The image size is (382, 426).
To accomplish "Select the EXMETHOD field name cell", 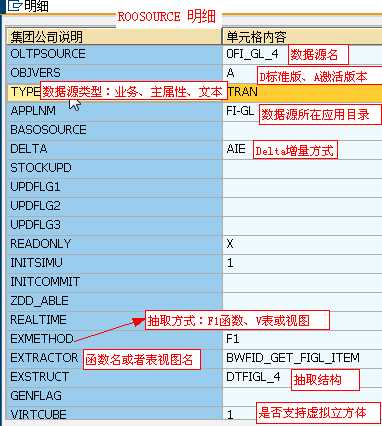I will (x=114, y=339).
